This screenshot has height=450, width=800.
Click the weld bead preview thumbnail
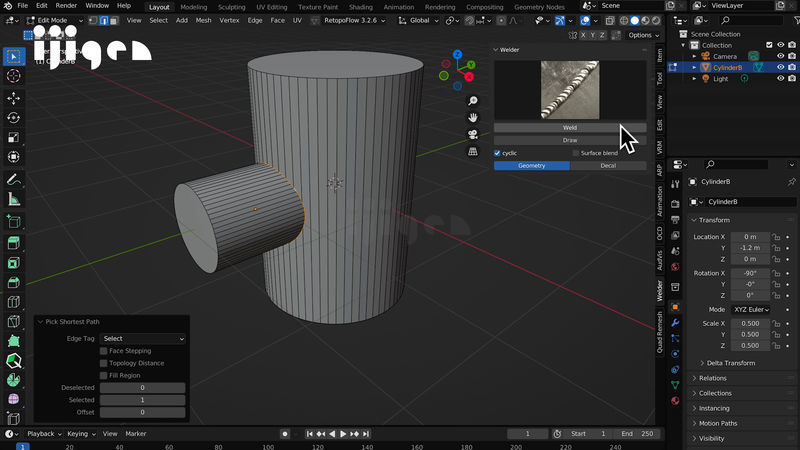pos(569,90)
